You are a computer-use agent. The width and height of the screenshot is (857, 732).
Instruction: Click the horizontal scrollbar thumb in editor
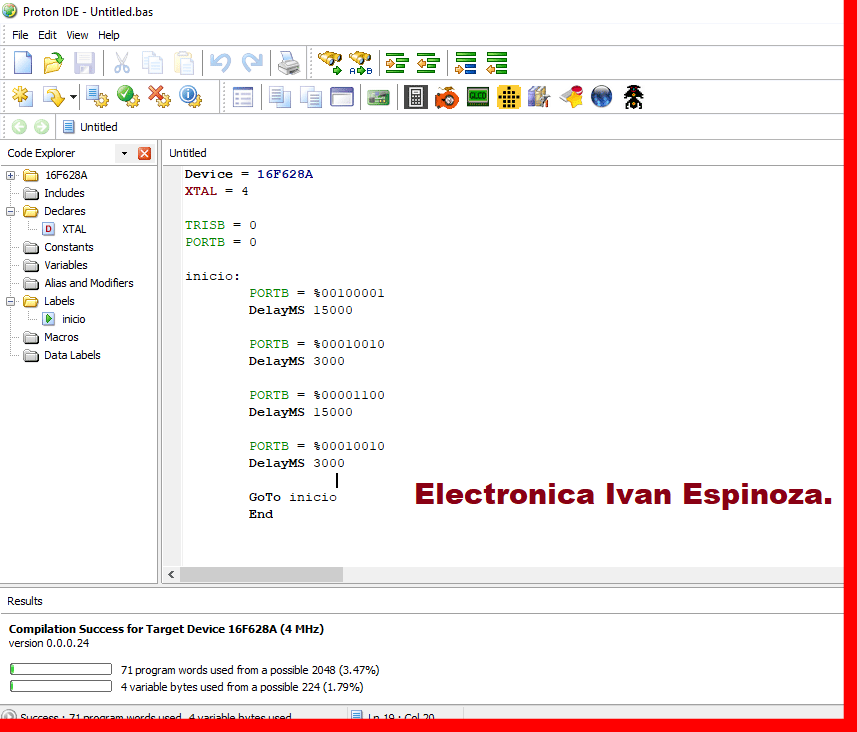261,575
